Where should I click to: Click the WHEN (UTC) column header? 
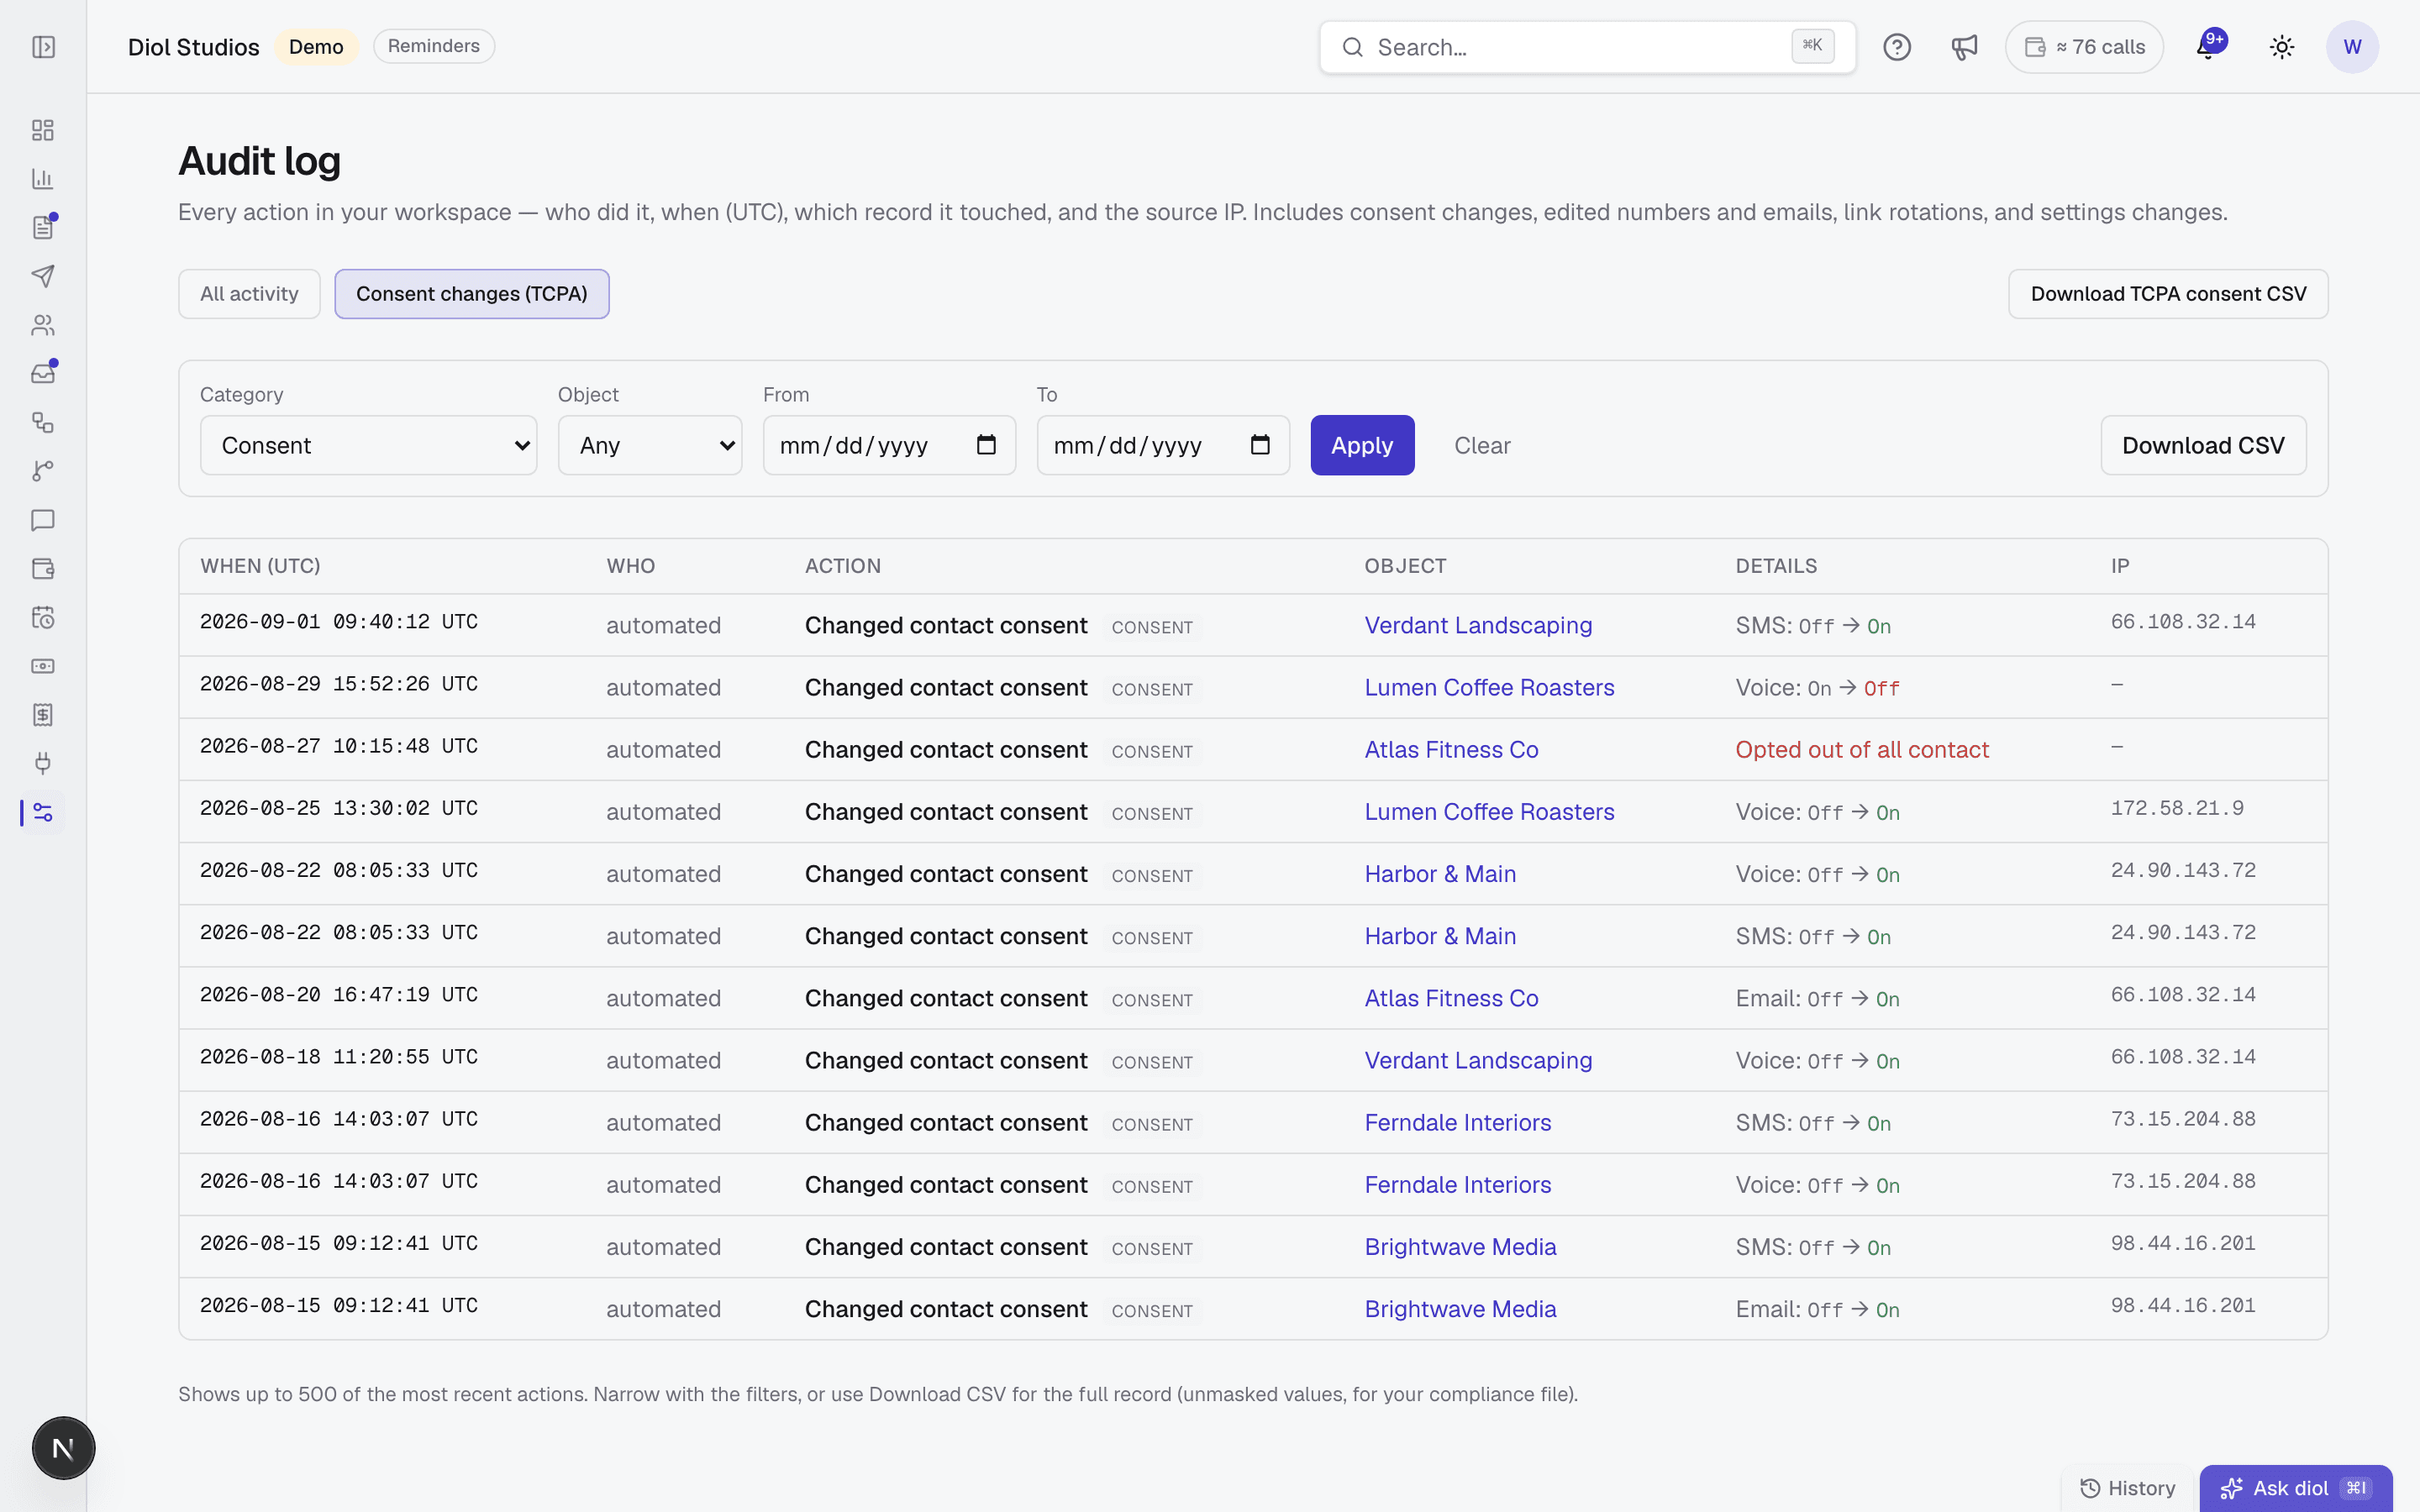[260, 566]
